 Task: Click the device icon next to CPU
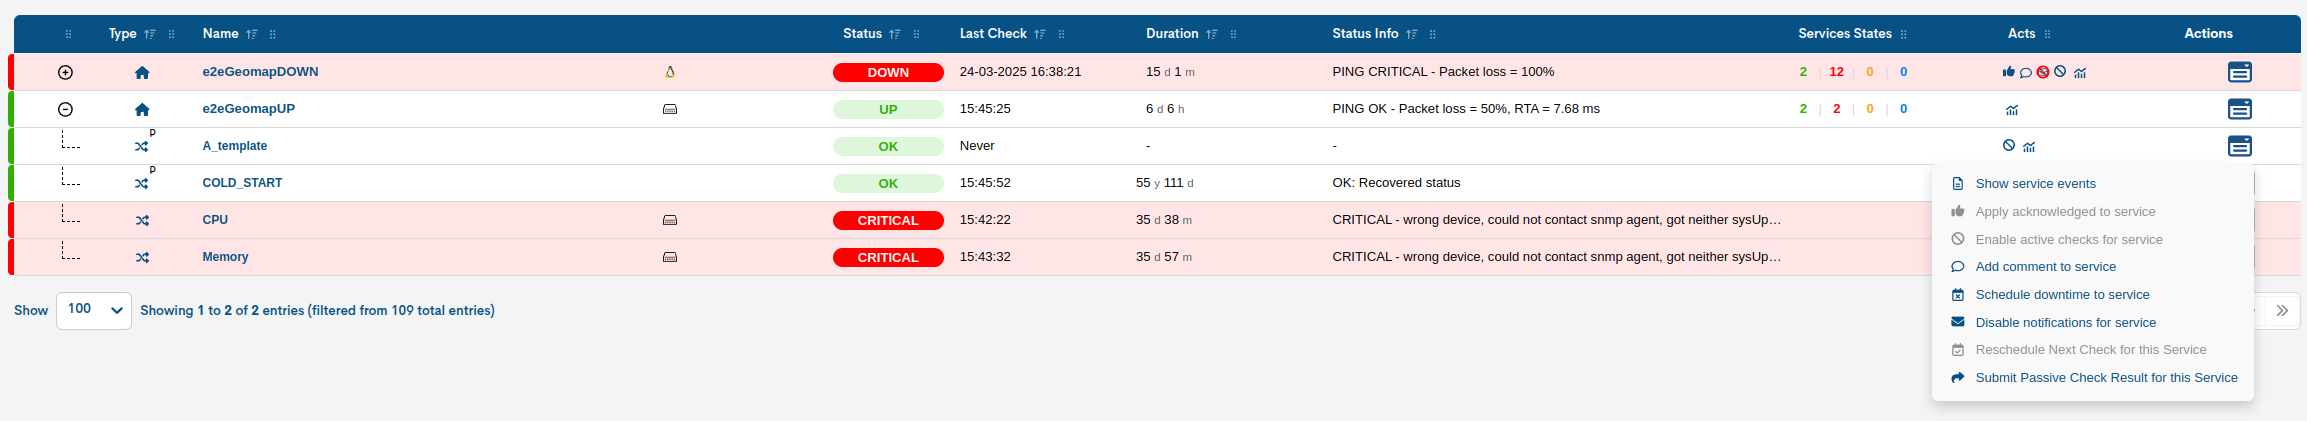tap(670, 220)
